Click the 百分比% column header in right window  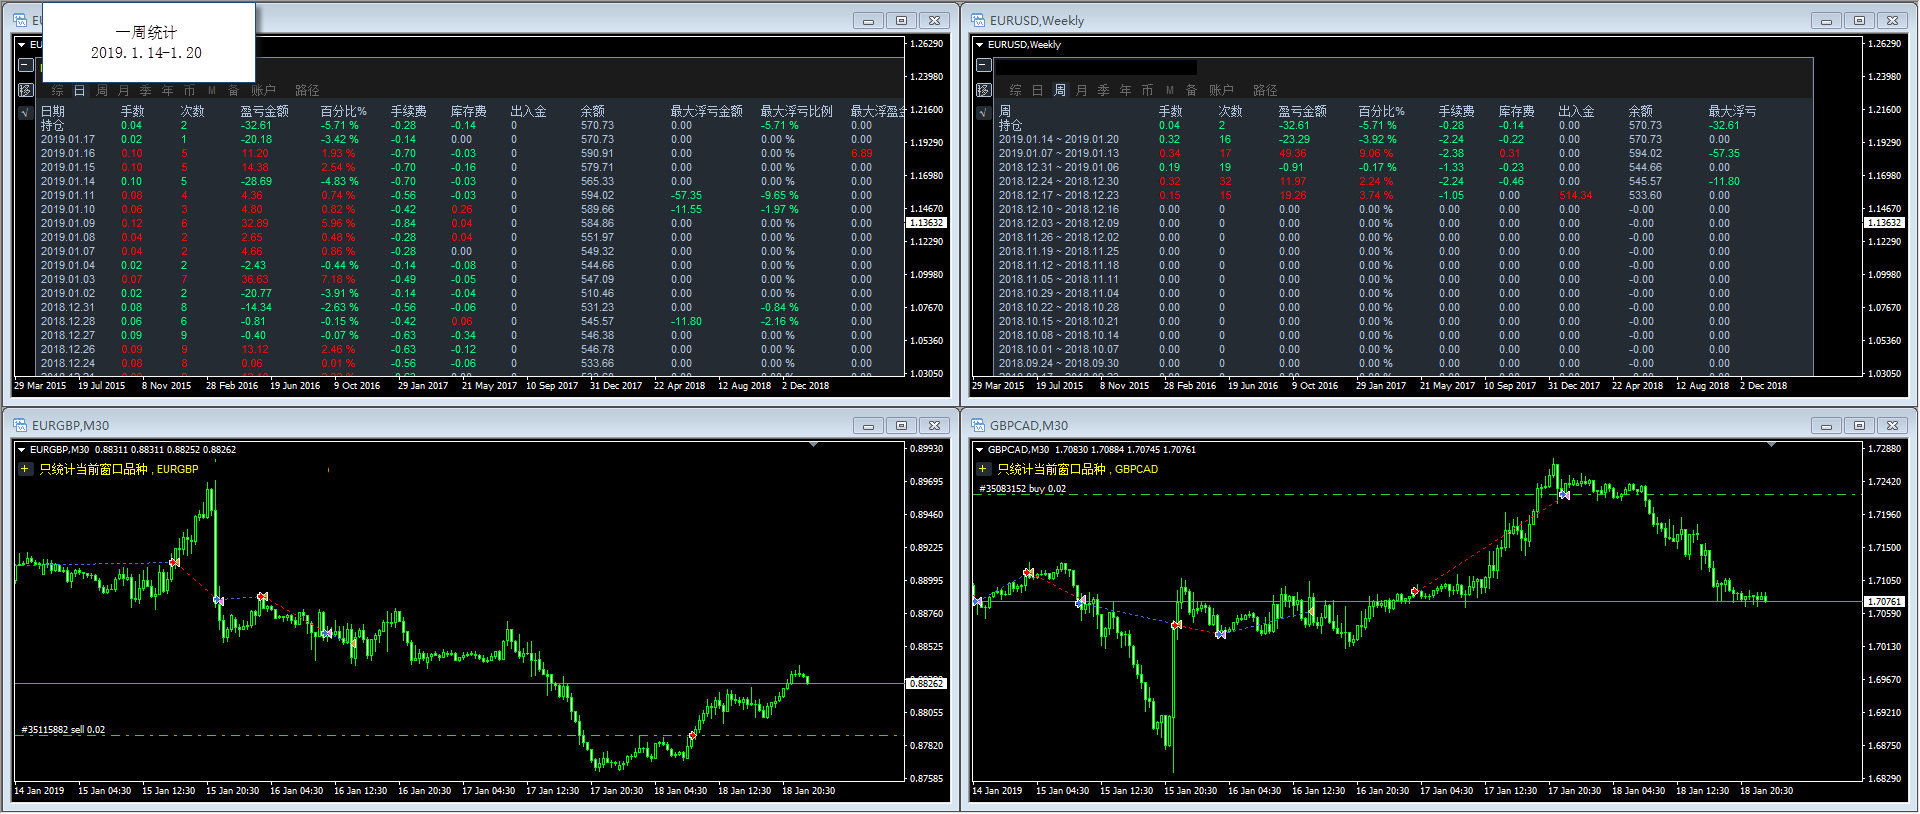point(1382,111)
